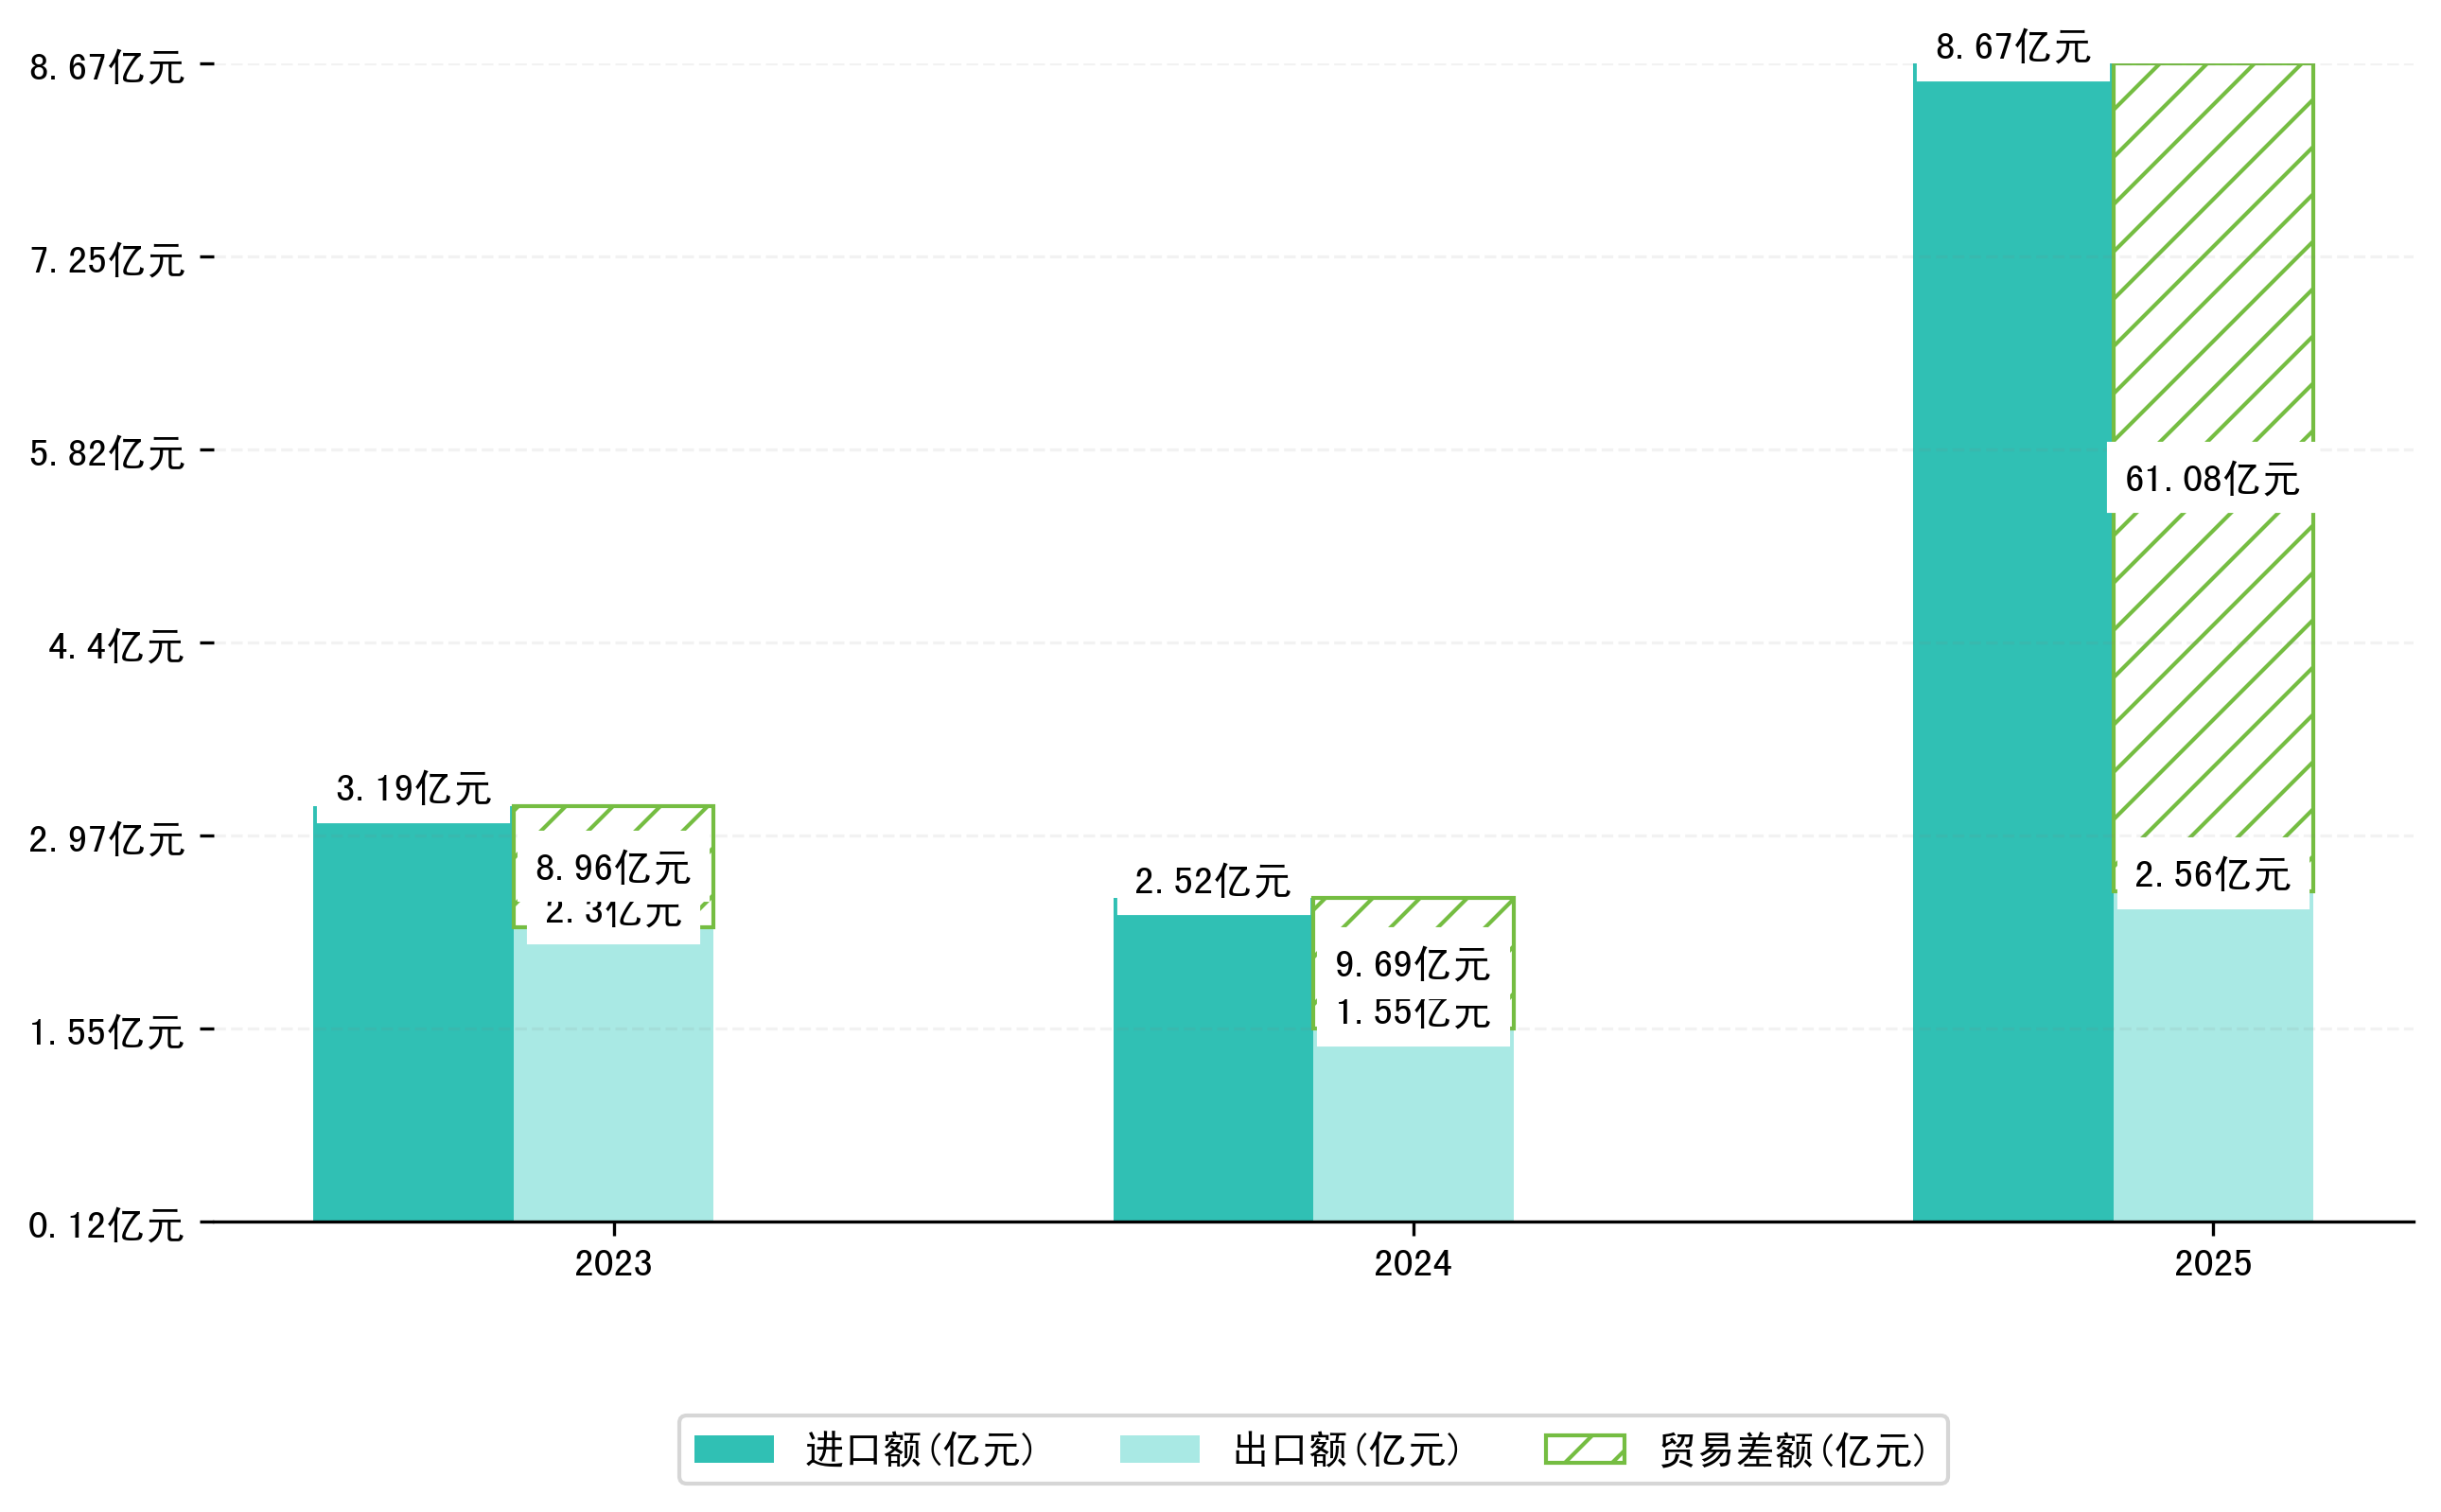Click the 2025 x-axis tick label
The height and width of the screenshot is (1512, 2441).
pos(2212,1264)
